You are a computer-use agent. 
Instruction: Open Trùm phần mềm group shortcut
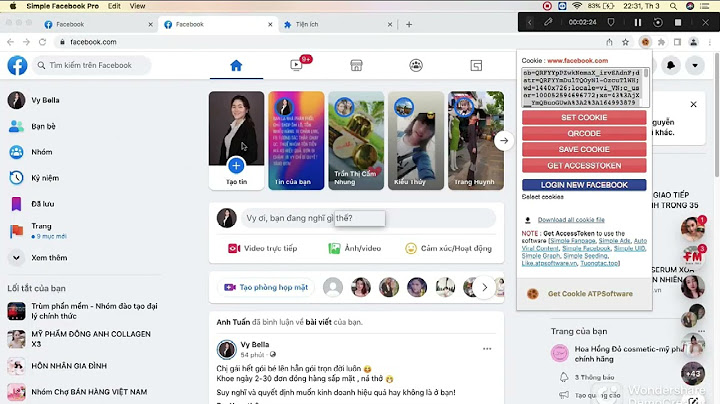(83, 311)
